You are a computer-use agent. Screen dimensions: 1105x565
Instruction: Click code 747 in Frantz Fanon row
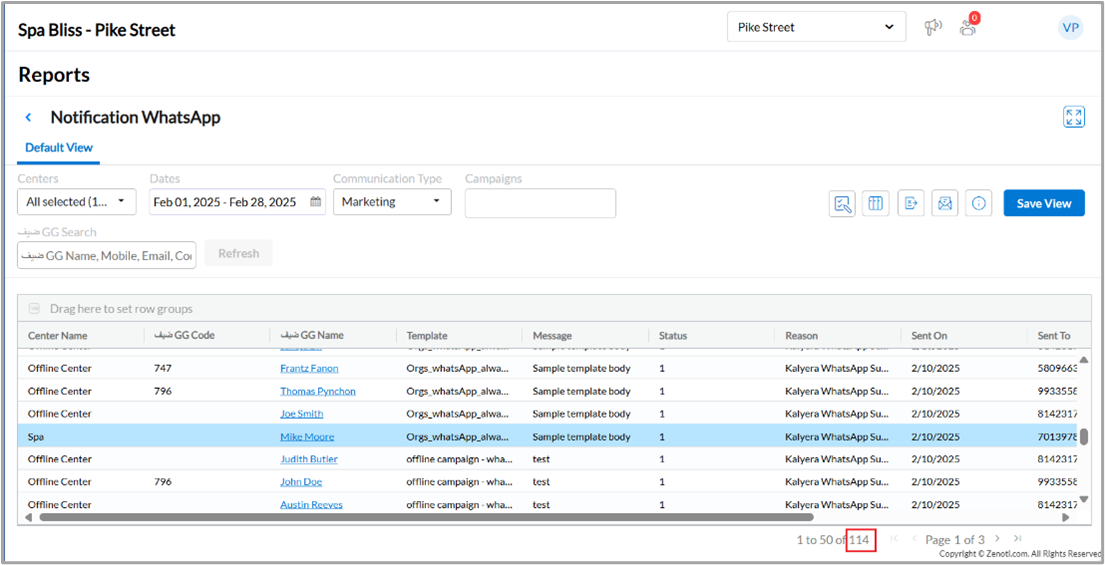click(162, 368)
